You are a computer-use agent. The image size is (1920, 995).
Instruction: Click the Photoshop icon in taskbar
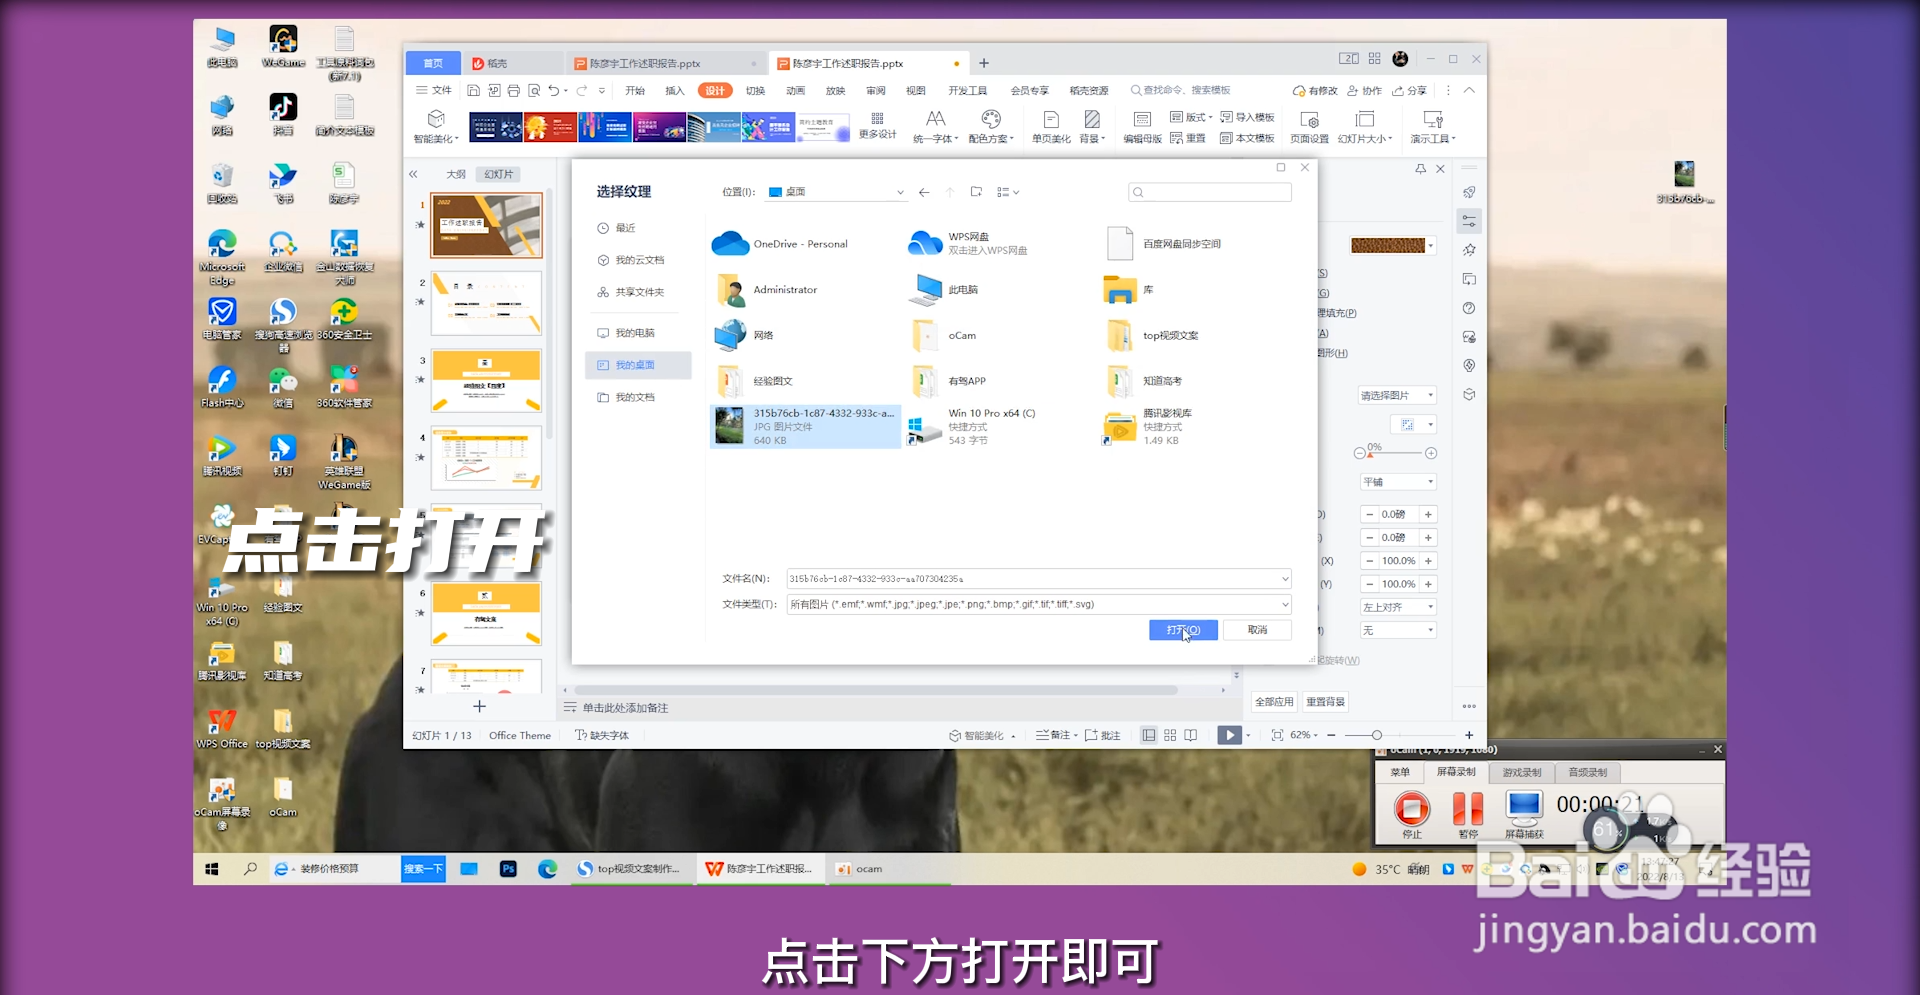point(508,869)
